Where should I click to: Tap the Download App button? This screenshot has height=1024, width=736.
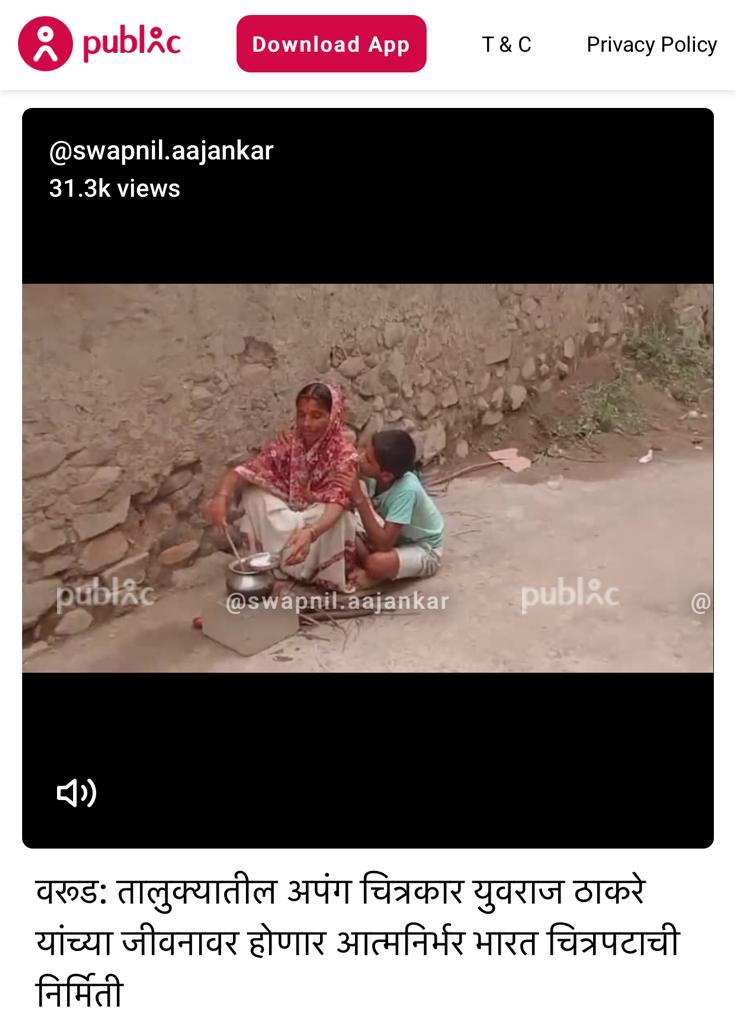(x=331, y=44)
